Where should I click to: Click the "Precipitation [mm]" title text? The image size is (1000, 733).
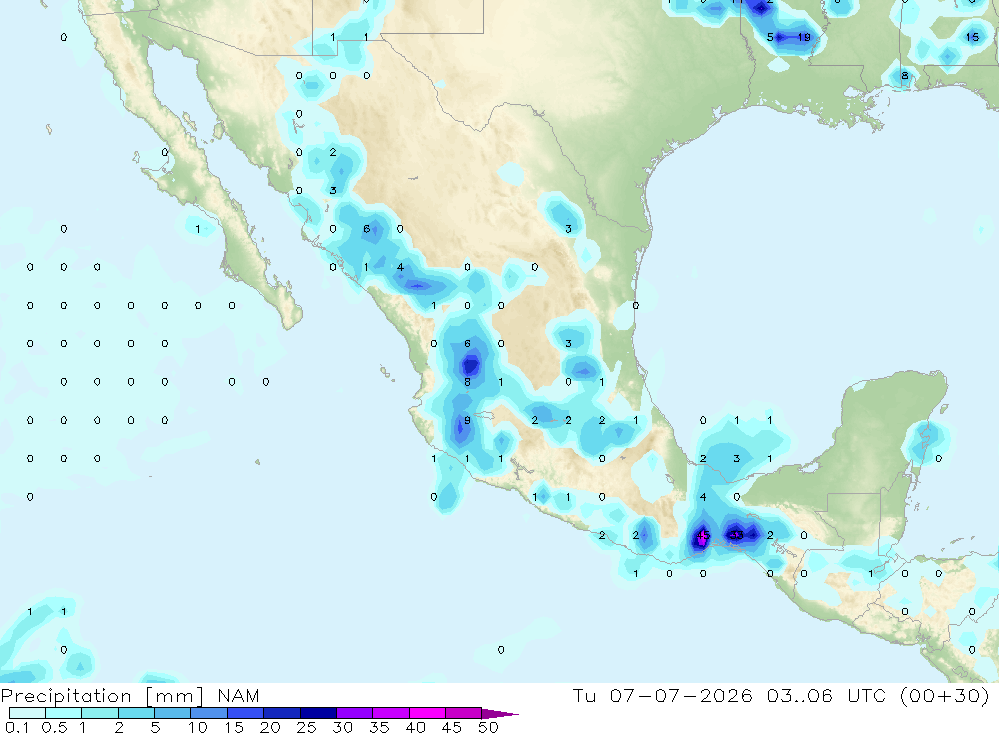click(x=102, y=696)
